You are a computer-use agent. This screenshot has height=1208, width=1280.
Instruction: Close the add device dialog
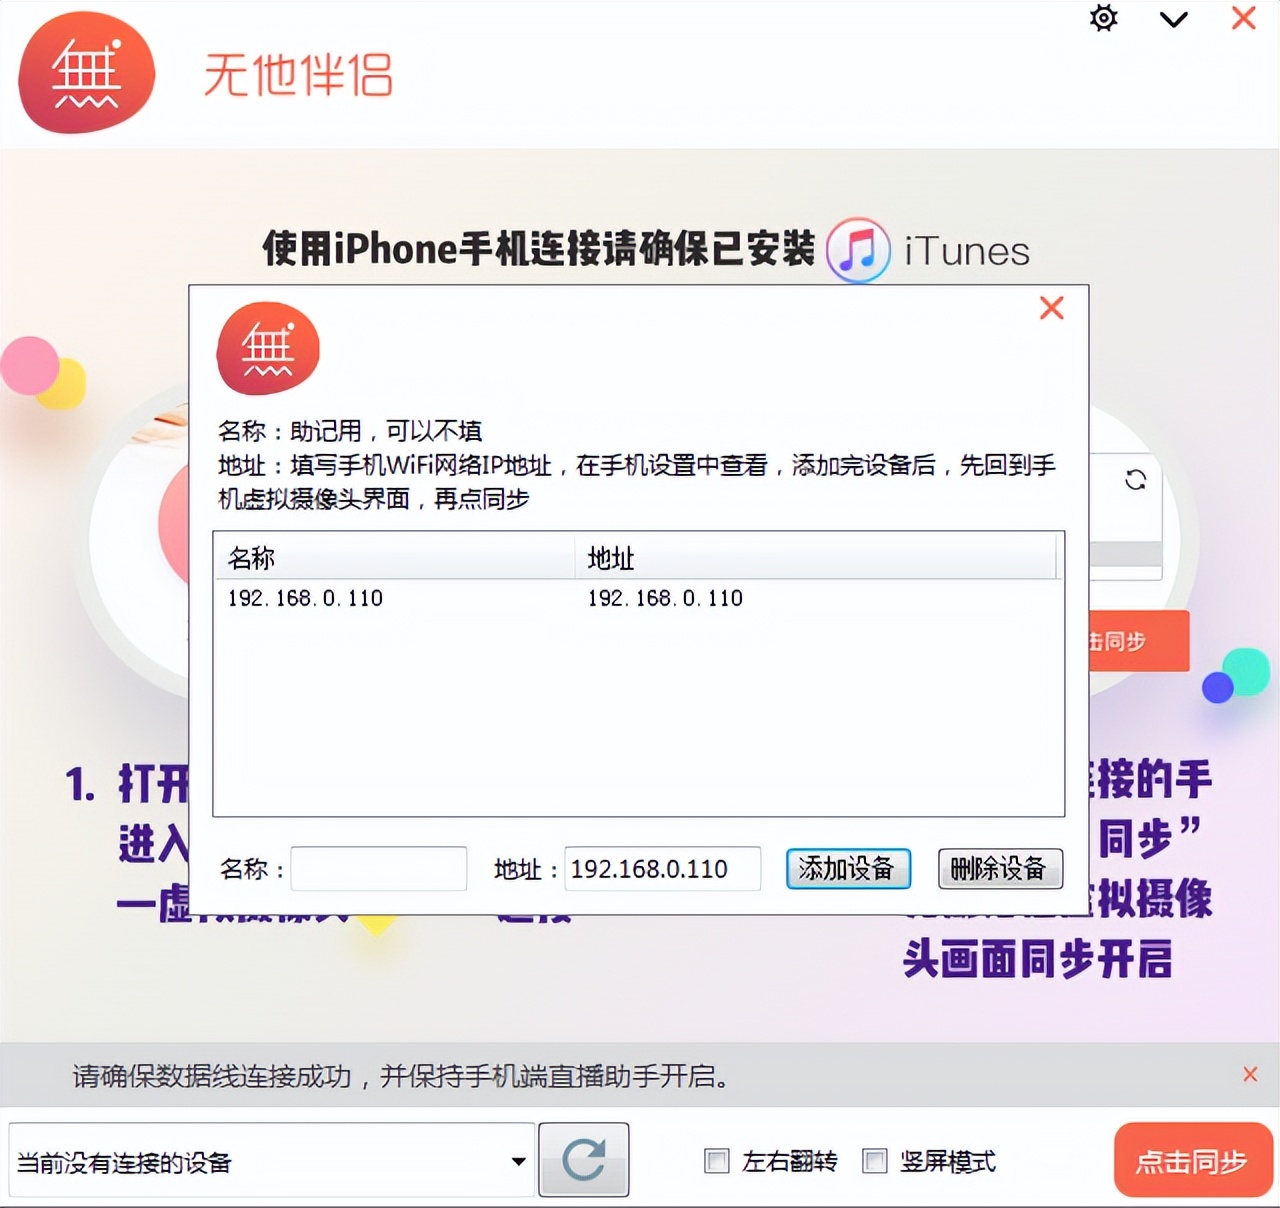click(1051, 308)
